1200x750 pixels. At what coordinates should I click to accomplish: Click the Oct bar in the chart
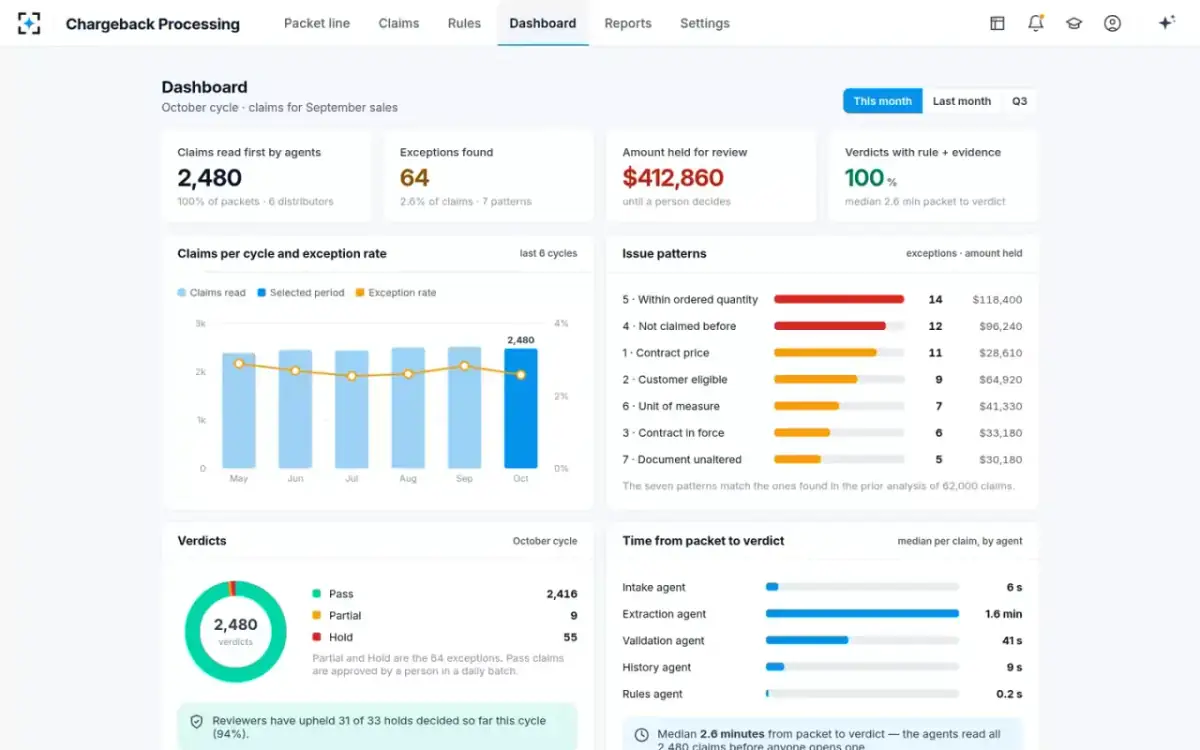[x=521, y=408]
